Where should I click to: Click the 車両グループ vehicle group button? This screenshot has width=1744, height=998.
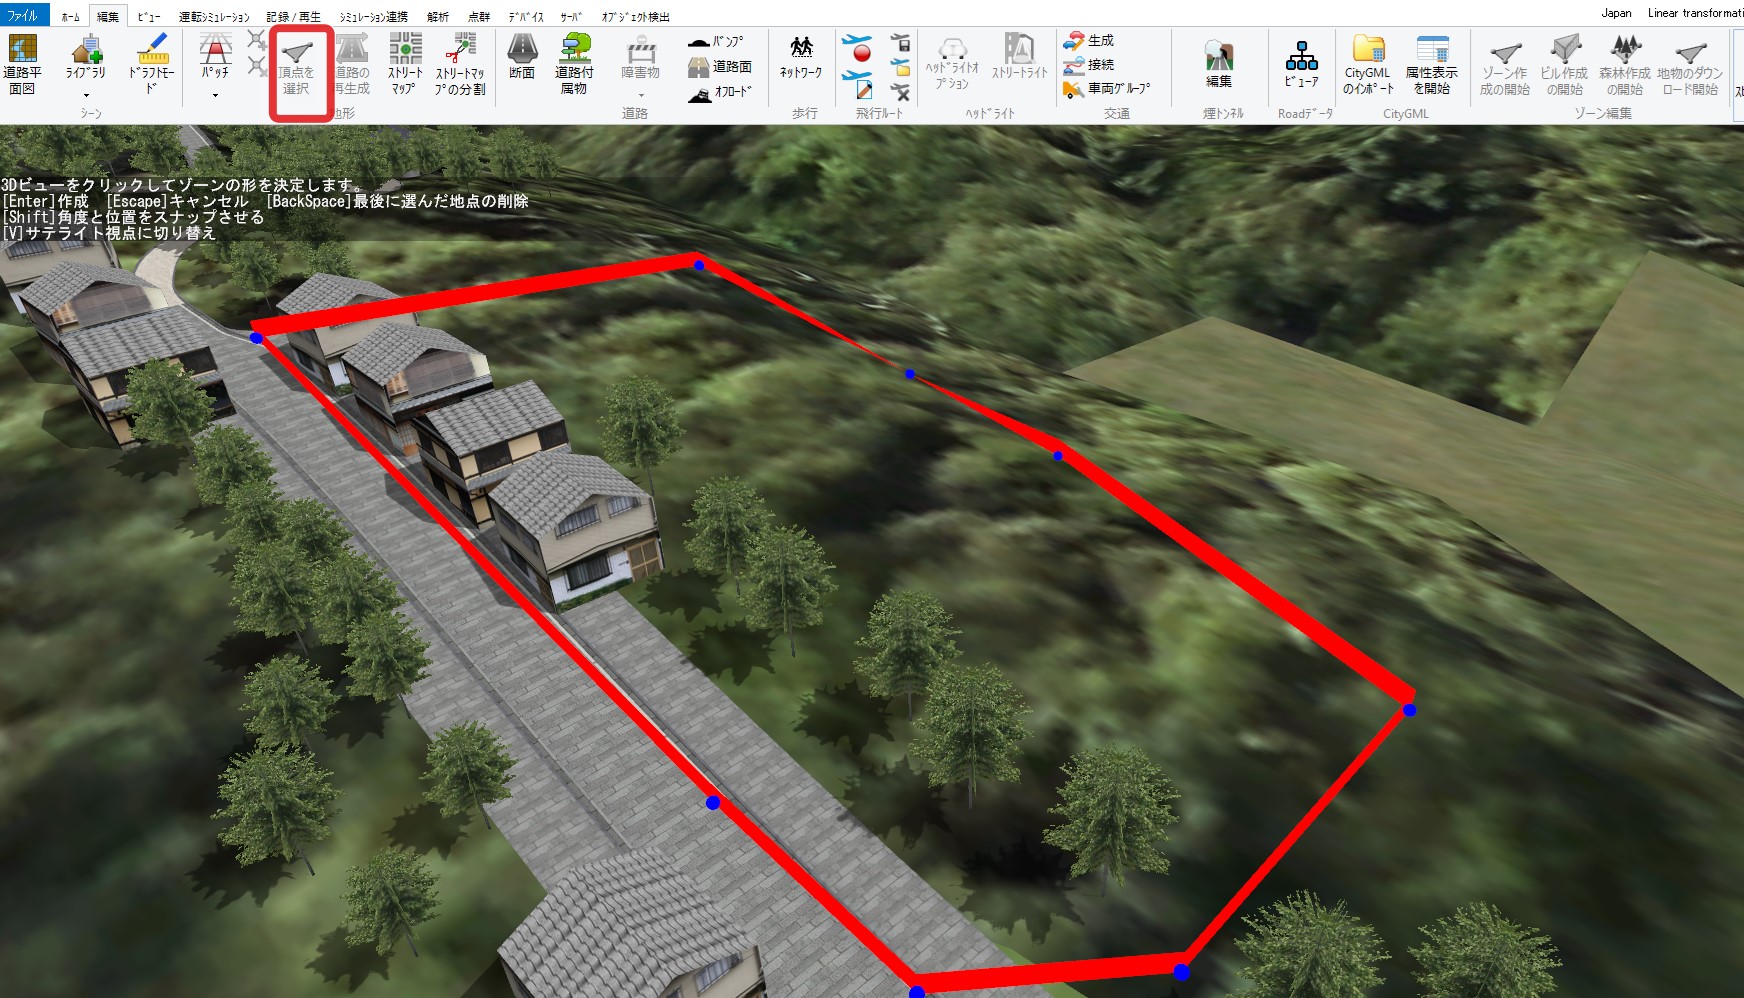coord(1107,89)
